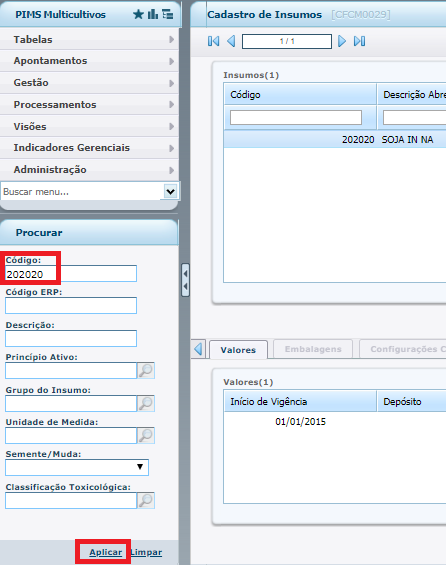Open Unidade de Medida lookup magnifier

(146, 435)
